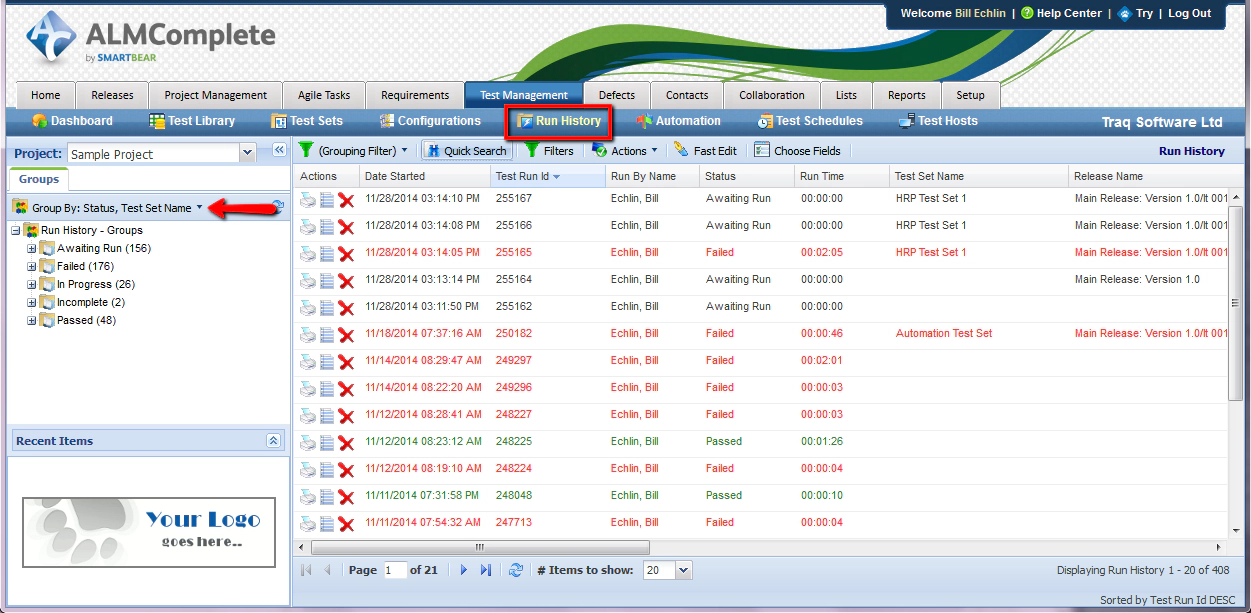Select the Test Library icon

[x=157, y=121]
